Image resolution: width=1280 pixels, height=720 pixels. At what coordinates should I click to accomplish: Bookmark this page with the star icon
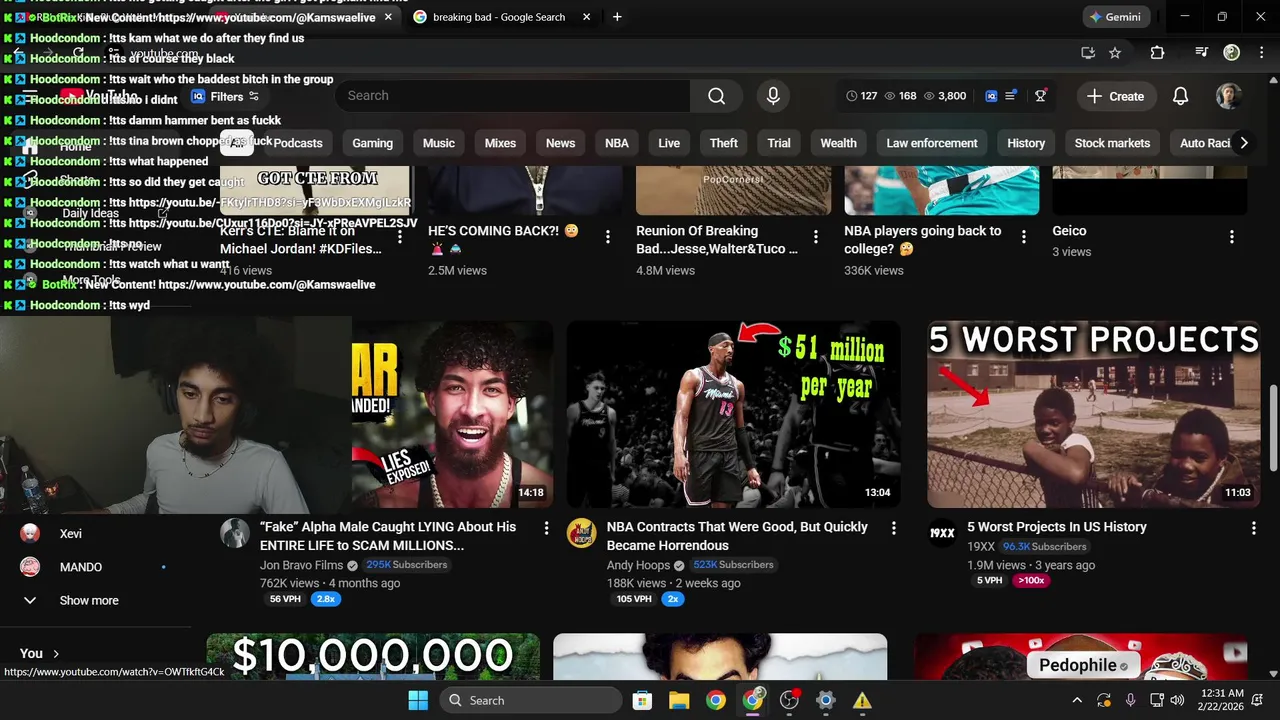click(1115, 53)
